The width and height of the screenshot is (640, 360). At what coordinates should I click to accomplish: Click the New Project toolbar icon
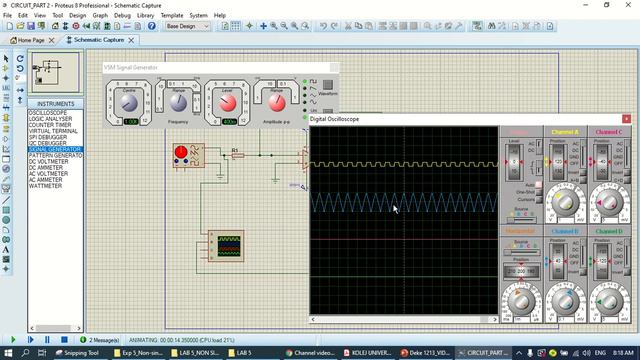click(x=10, y=26)
